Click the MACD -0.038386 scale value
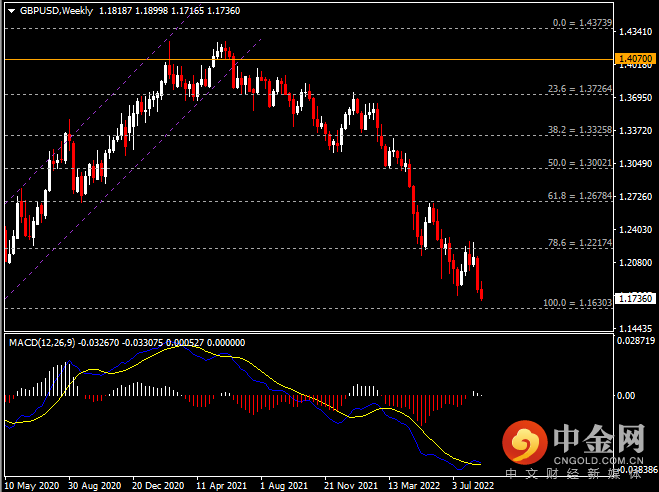659x492 pixels. (x=635, y=468)
